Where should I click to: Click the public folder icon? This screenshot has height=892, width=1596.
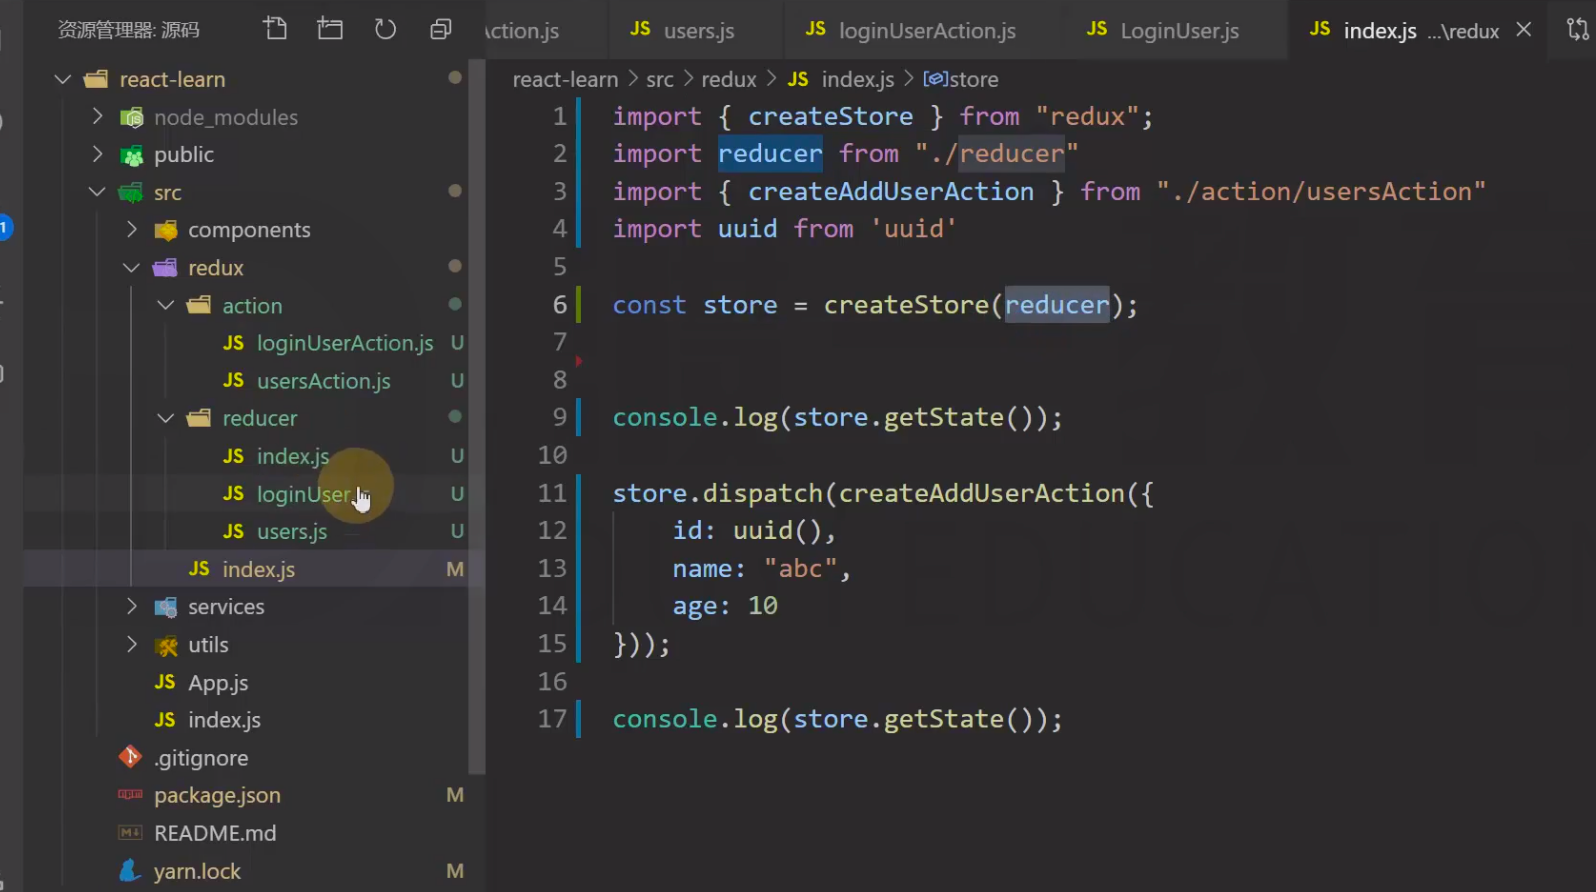131,155
